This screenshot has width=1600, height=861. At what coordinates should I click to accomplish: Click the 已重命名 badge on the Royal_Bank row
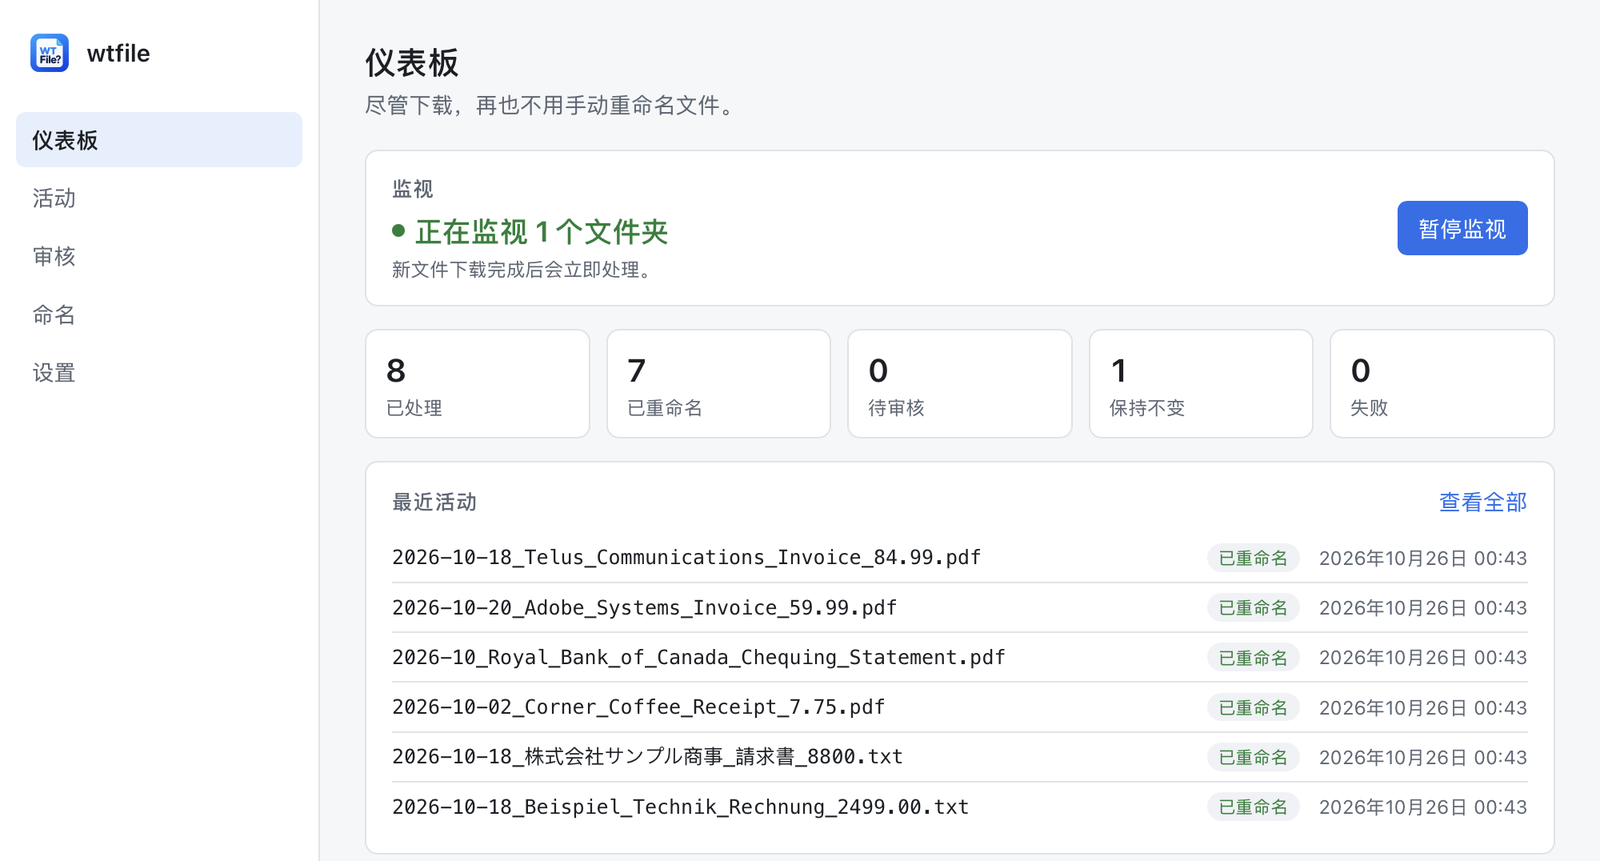point(1253,657)
